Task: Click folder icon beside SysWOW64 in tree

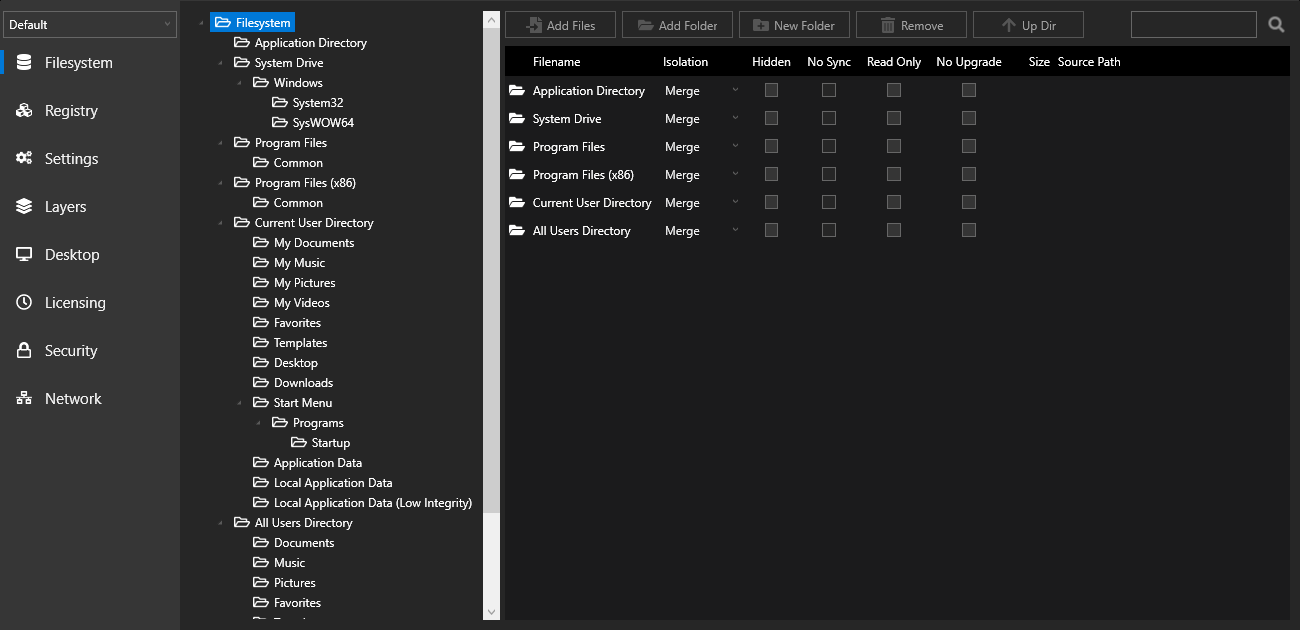Action: point(280,122)
